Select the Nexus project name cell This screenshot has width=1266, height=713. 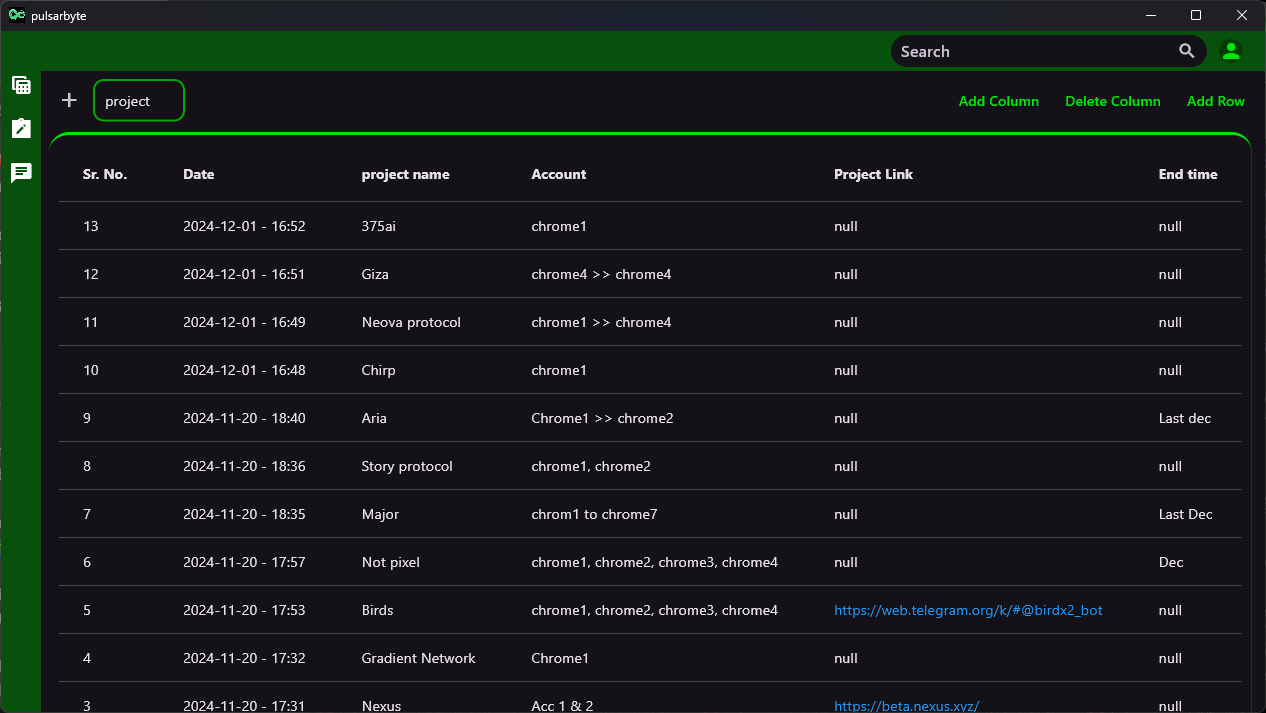coord(381,706)
